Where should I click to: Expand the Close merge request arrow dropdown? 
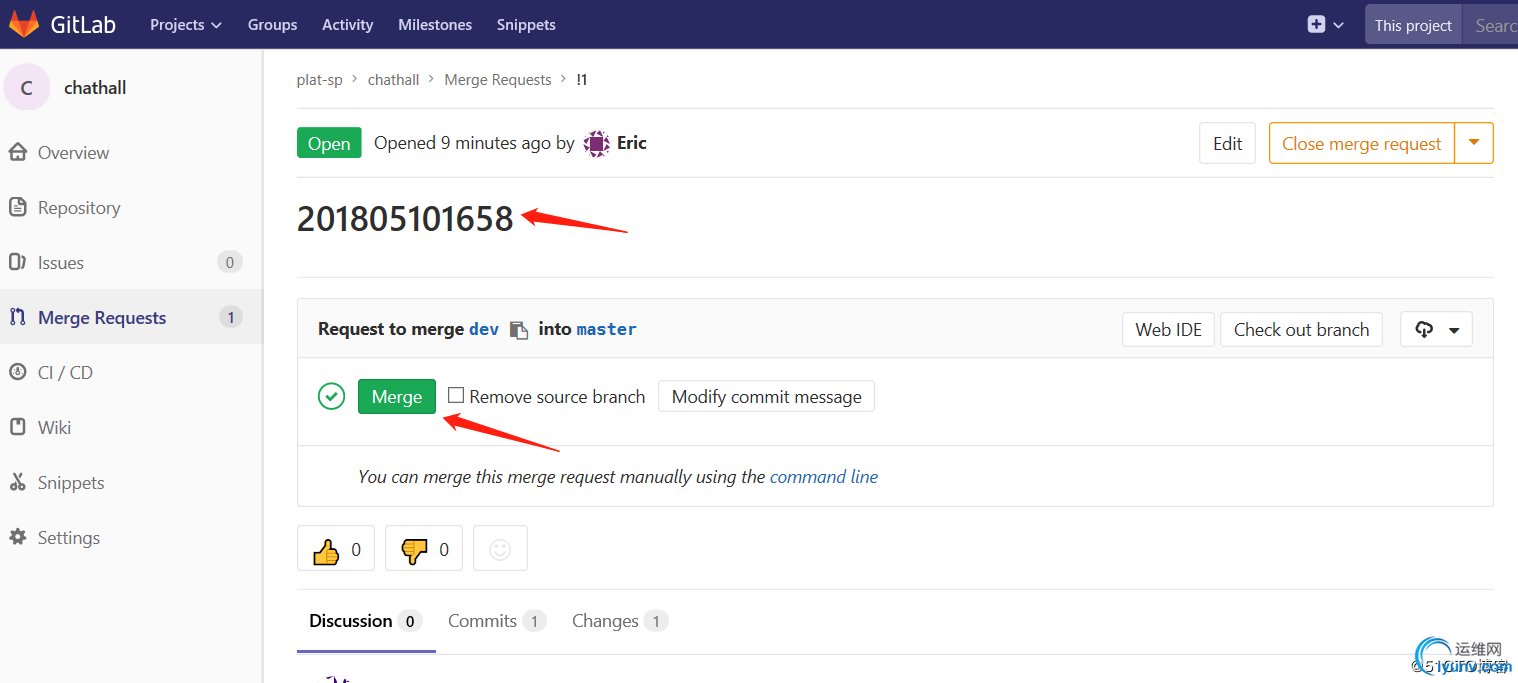(x=1474, y=143)
